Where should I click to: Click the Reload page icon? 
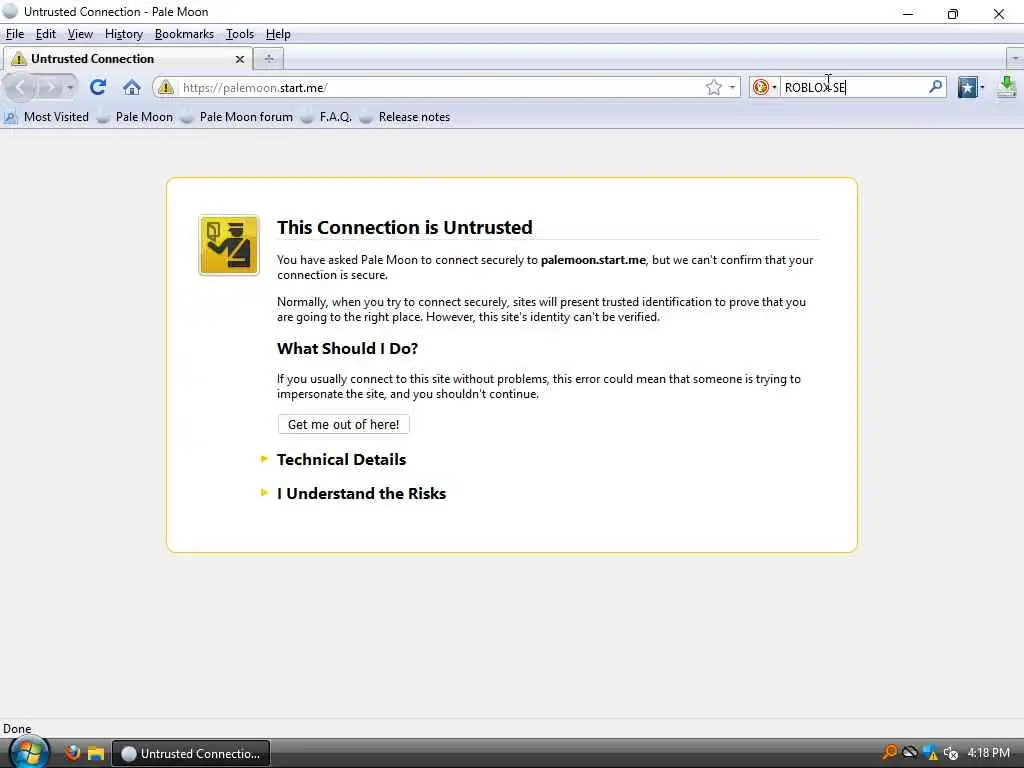point(98,87)
